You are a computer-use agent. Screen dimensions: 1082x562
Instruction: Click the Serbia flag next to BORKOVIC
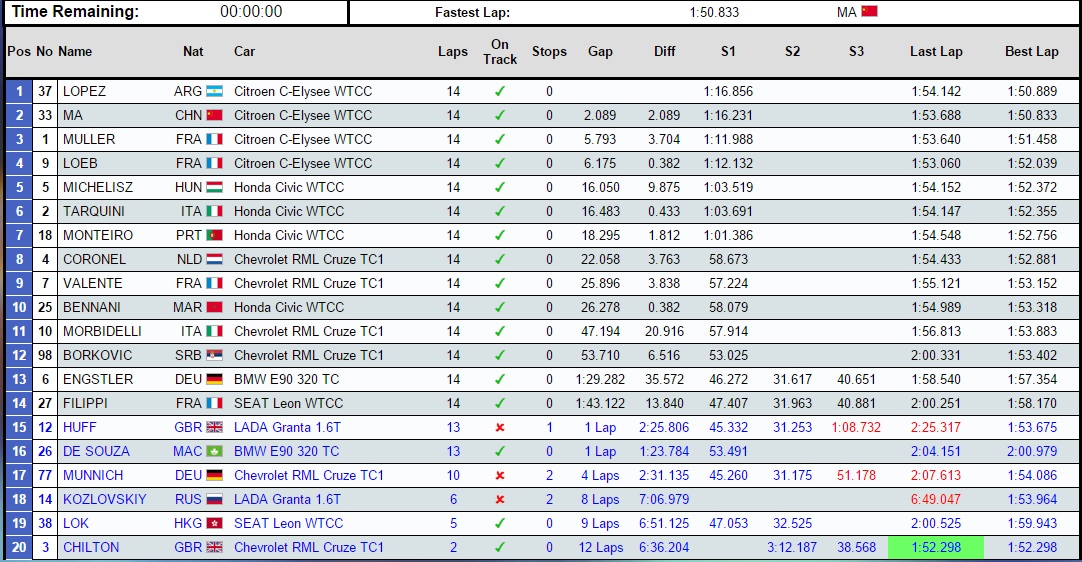click(214, 355)
